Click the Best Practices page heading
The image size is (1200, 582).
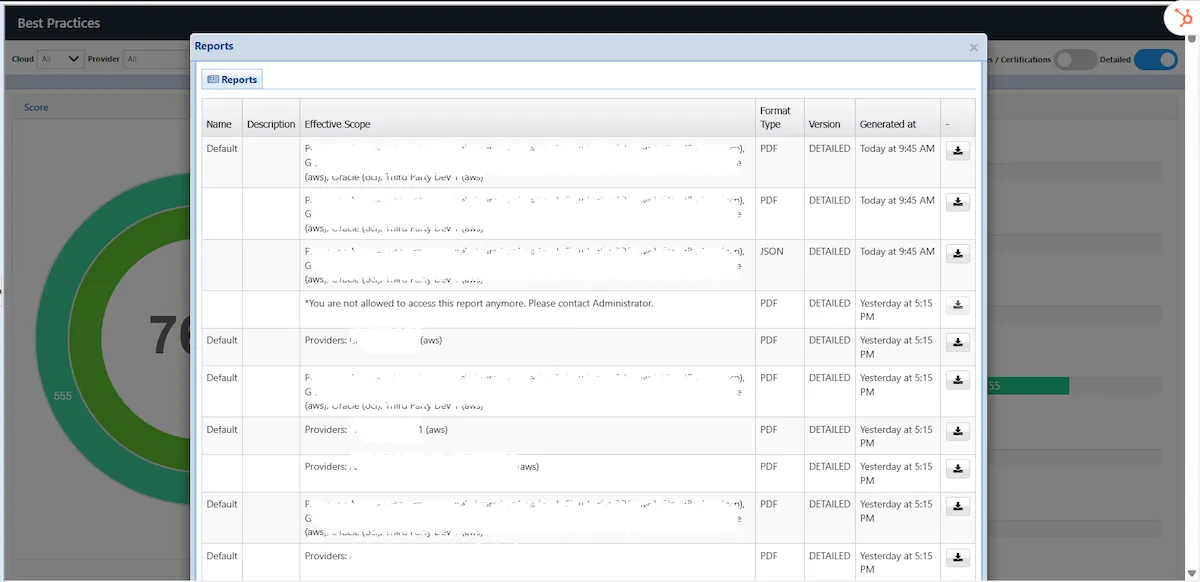click(59, 23)
